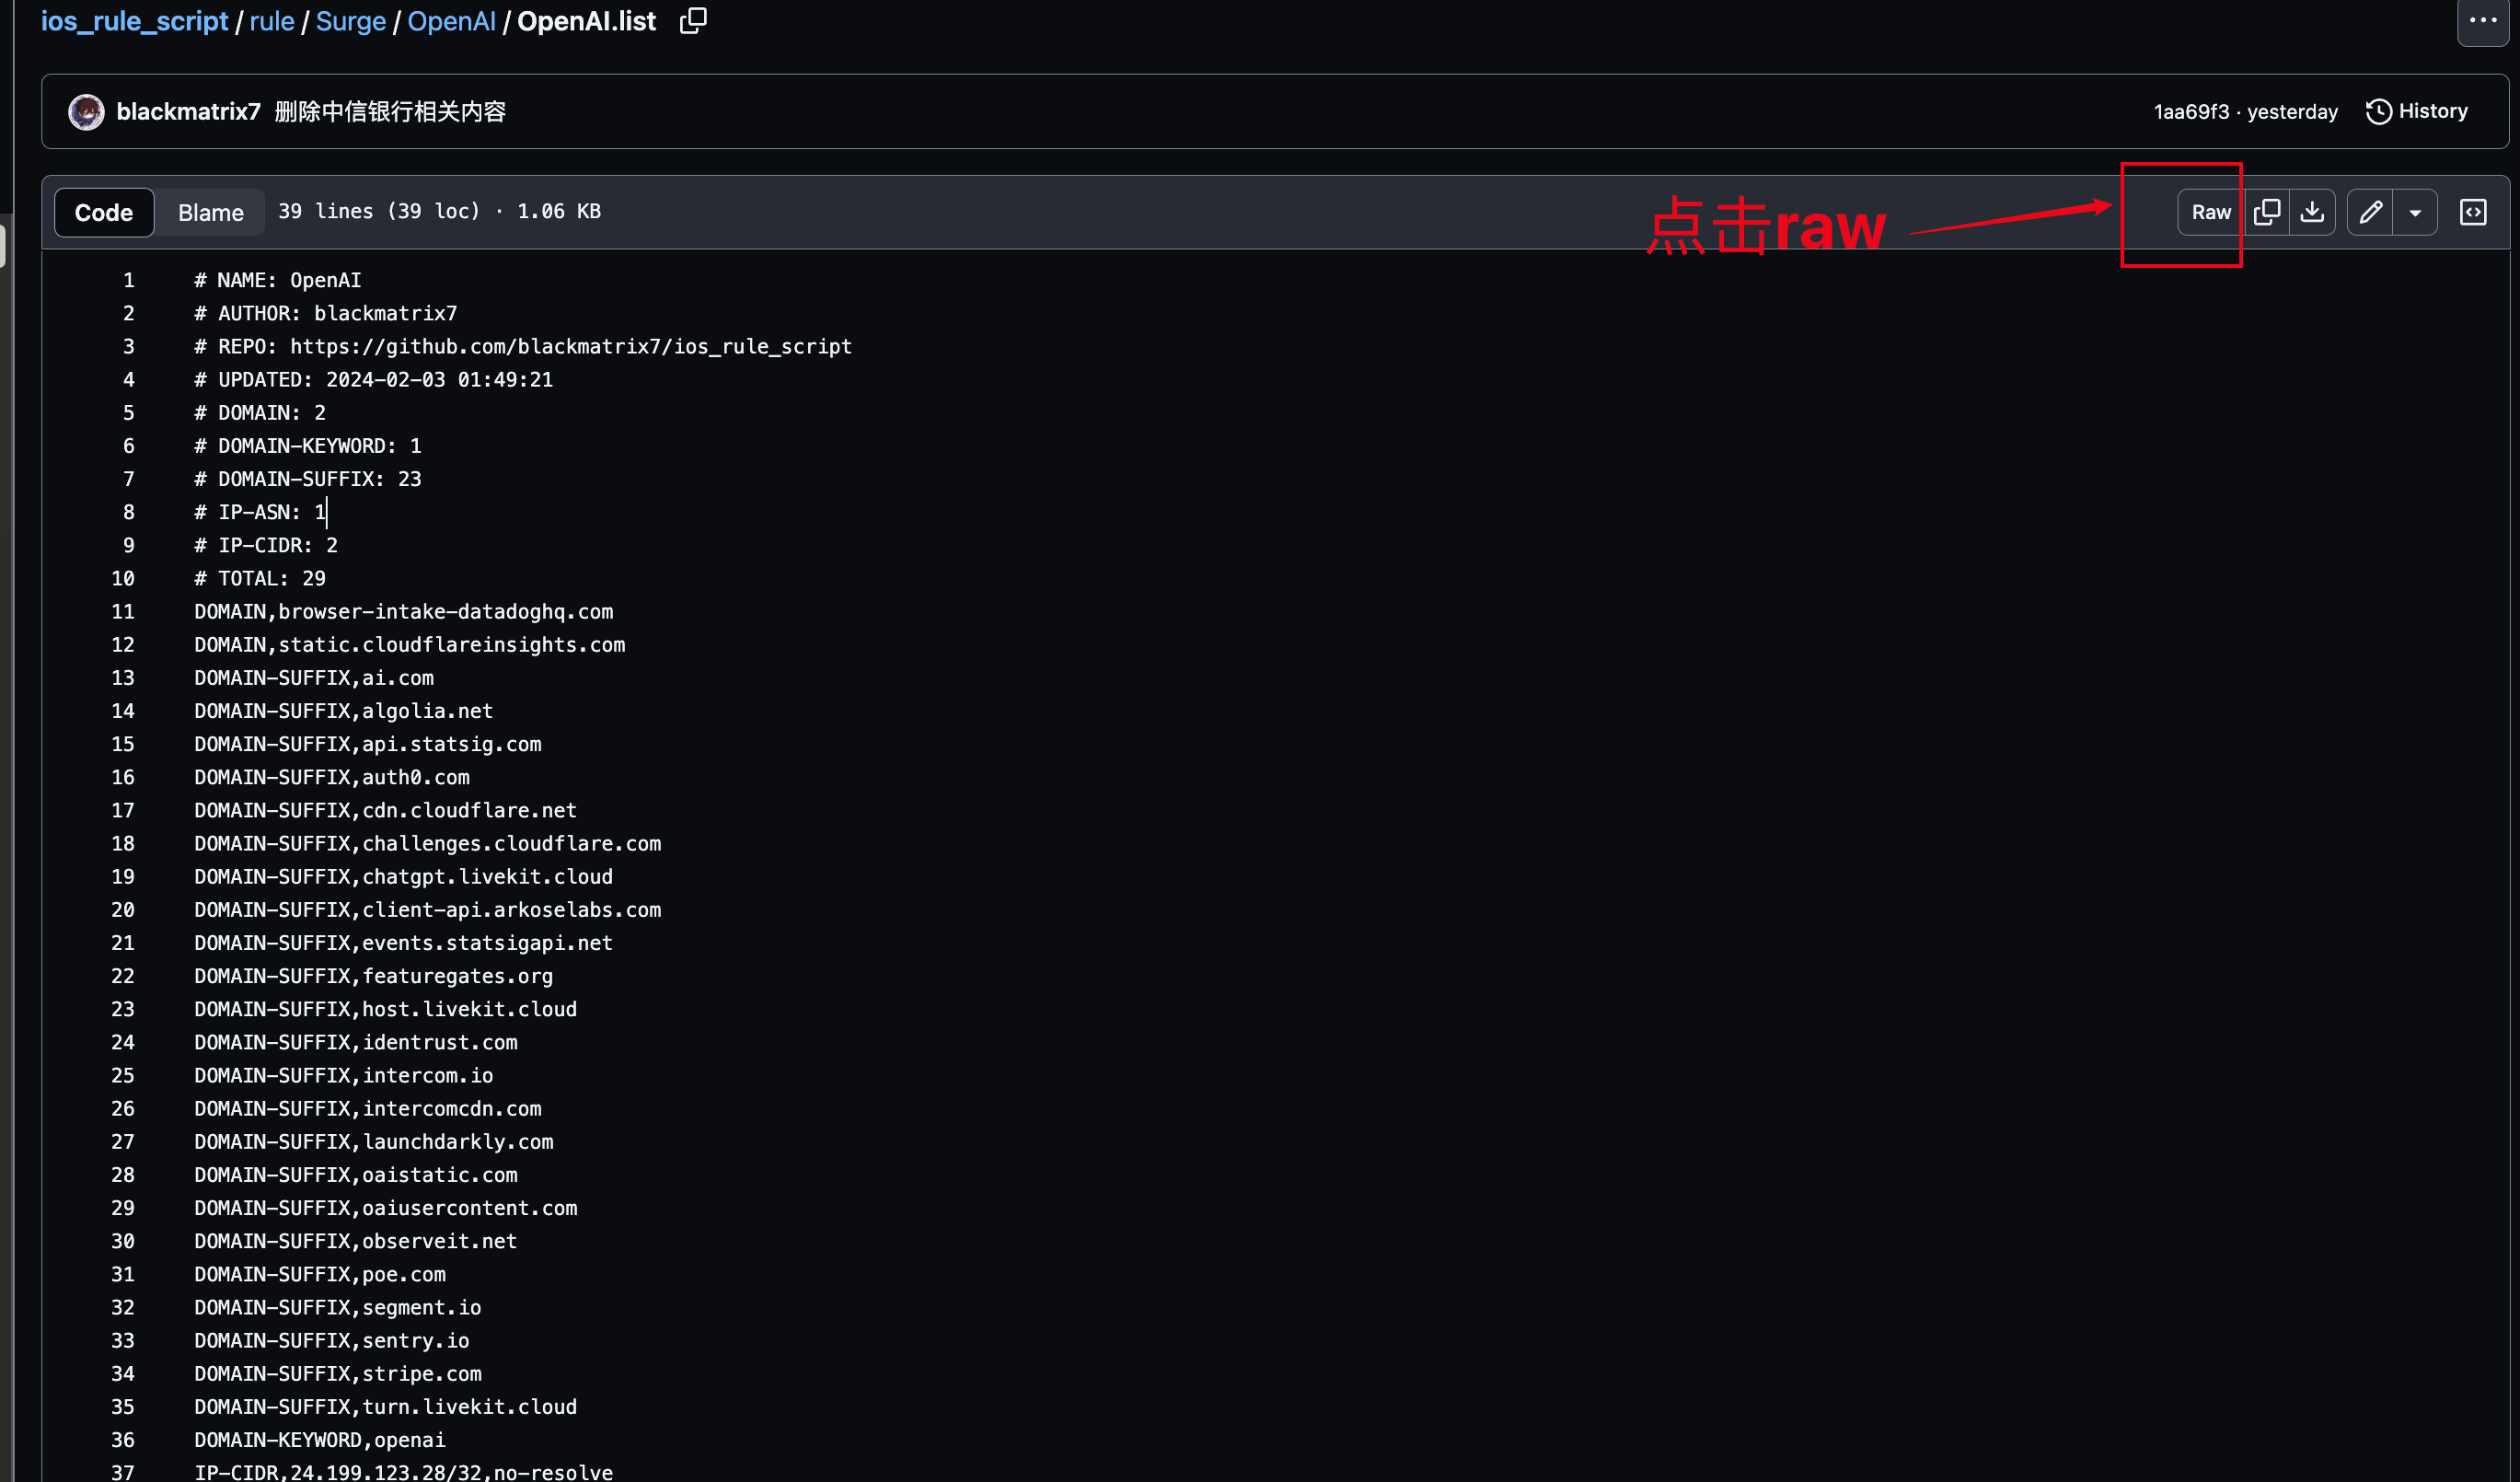Click the History clock icon
2520x1482 pixels.
[2379, 111]
